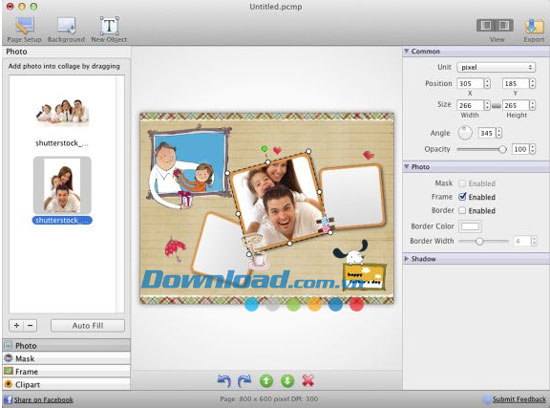
Task: Open the Border Color swatch
Action: [x=470, y=226]
